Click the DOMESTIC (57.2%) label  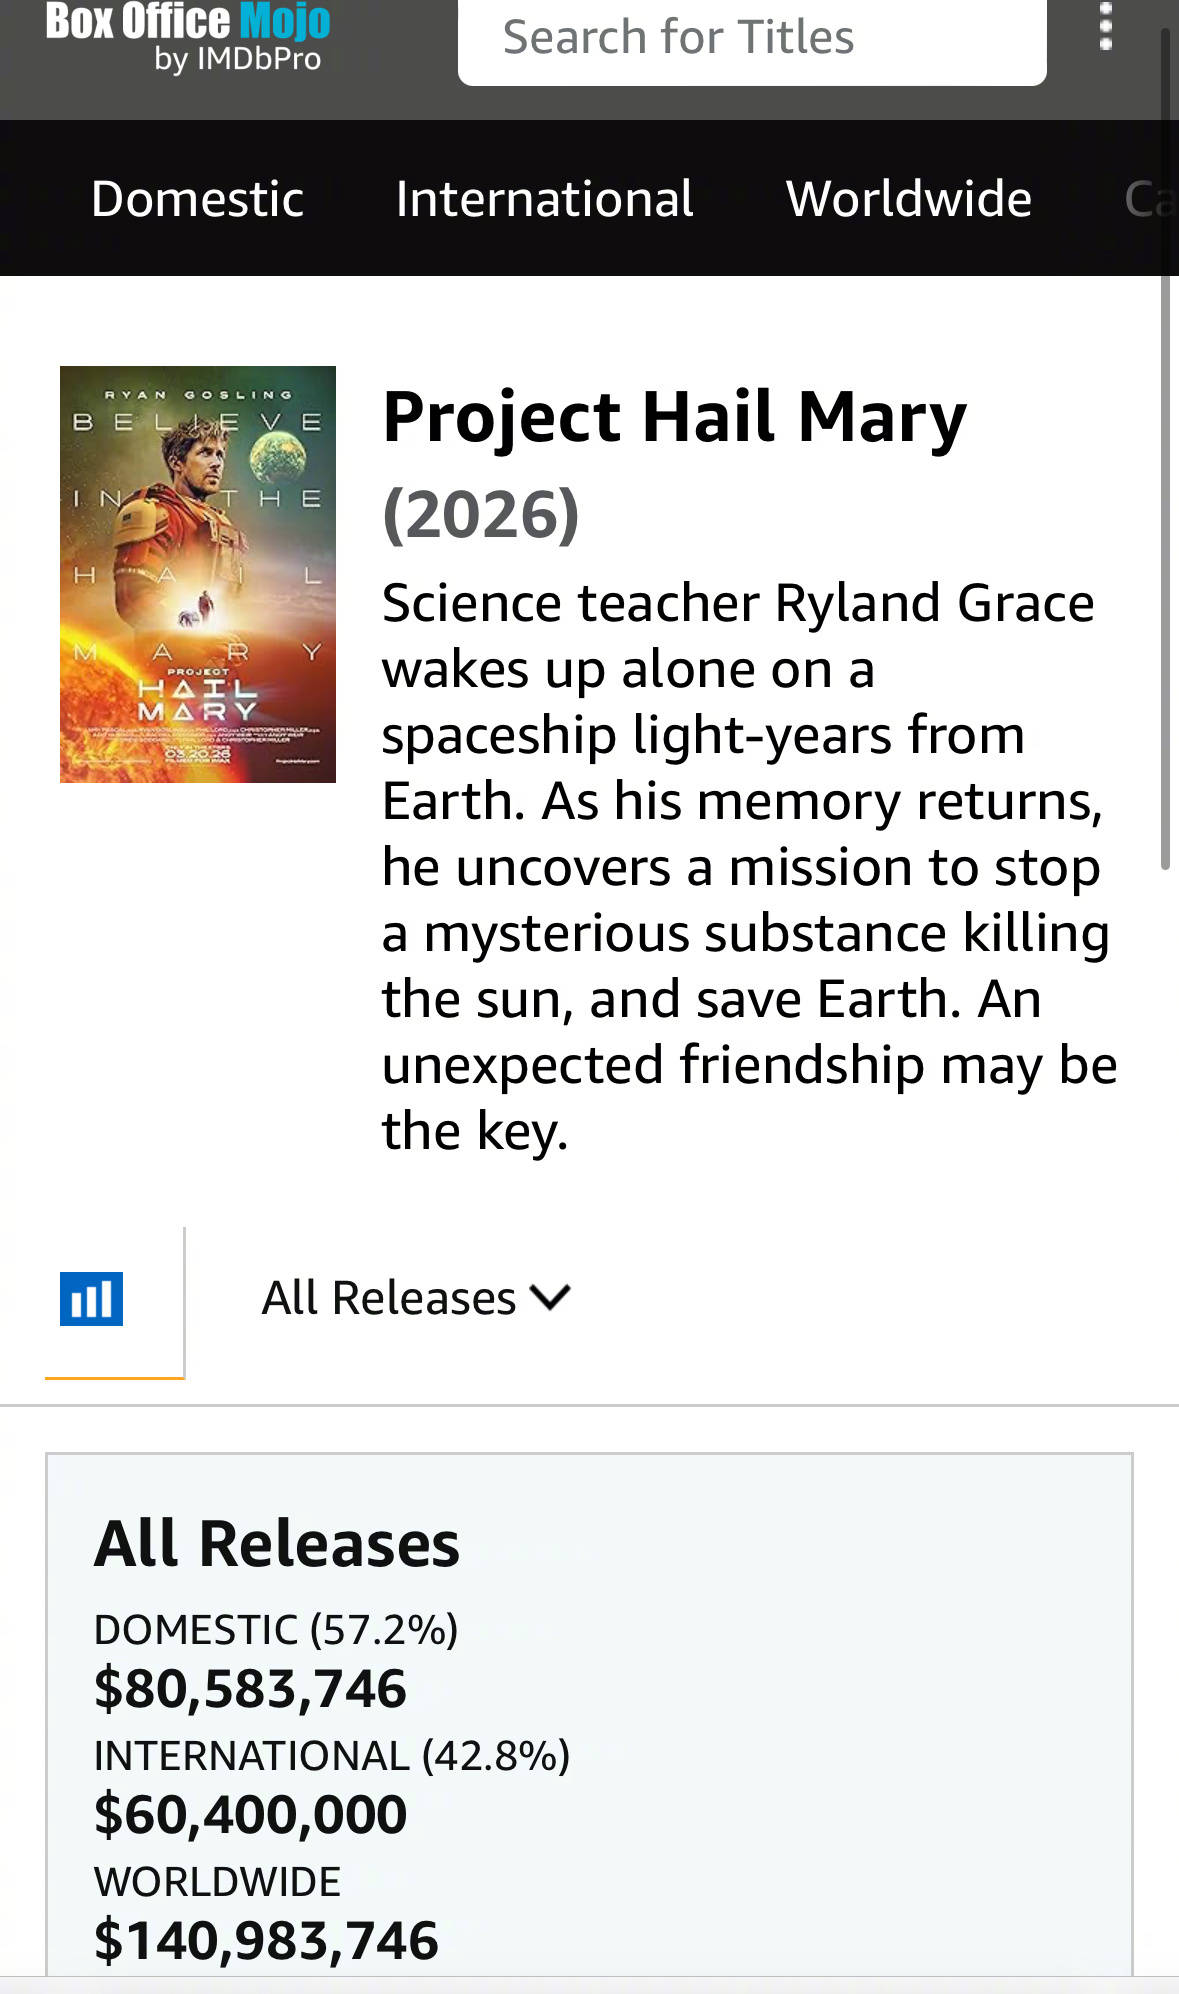click(x=276, y=1629)
